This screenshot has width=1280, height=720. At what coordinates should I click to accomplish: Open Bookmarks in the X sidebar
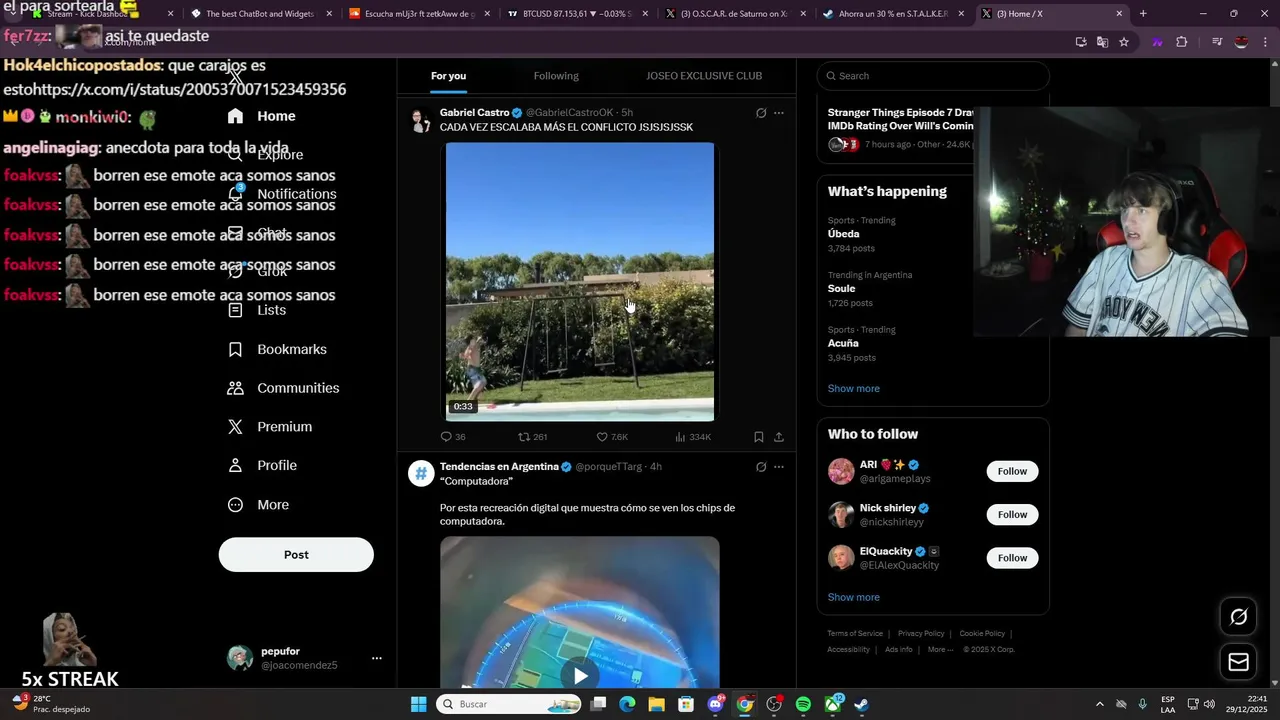pos(278,349)
